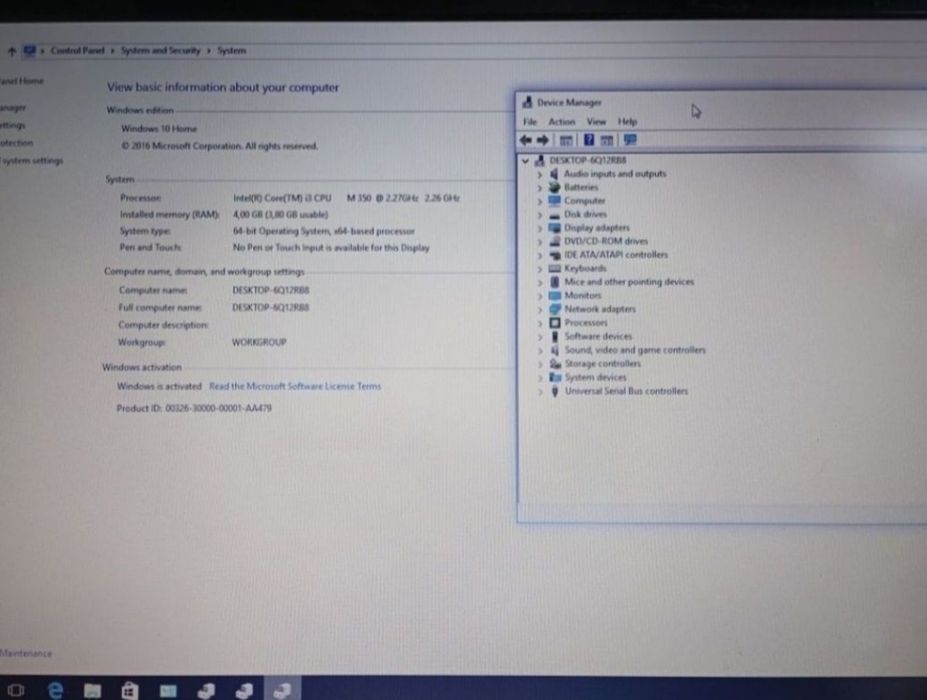Screen dimensions: 927x700
Task: Expand Sound, video and game controllers
Action: [539, 351]
